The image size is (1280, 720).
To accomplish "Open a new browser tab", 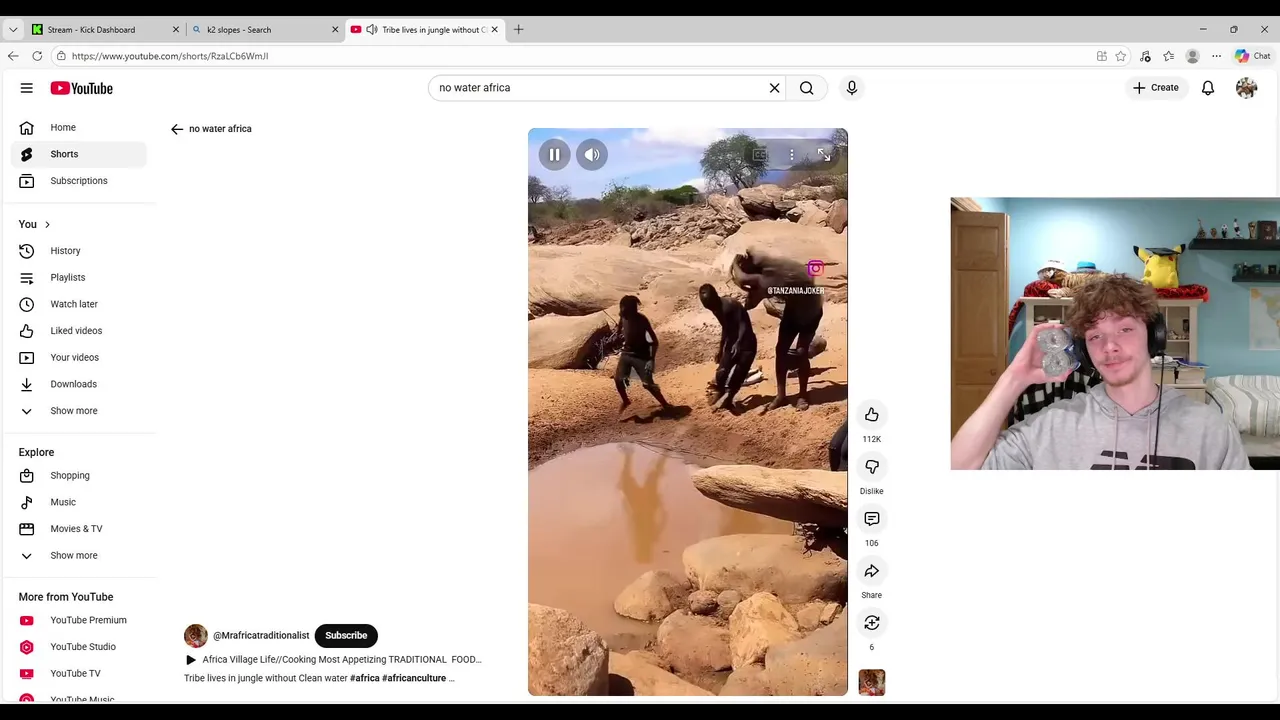I will (x=518, y=30).
